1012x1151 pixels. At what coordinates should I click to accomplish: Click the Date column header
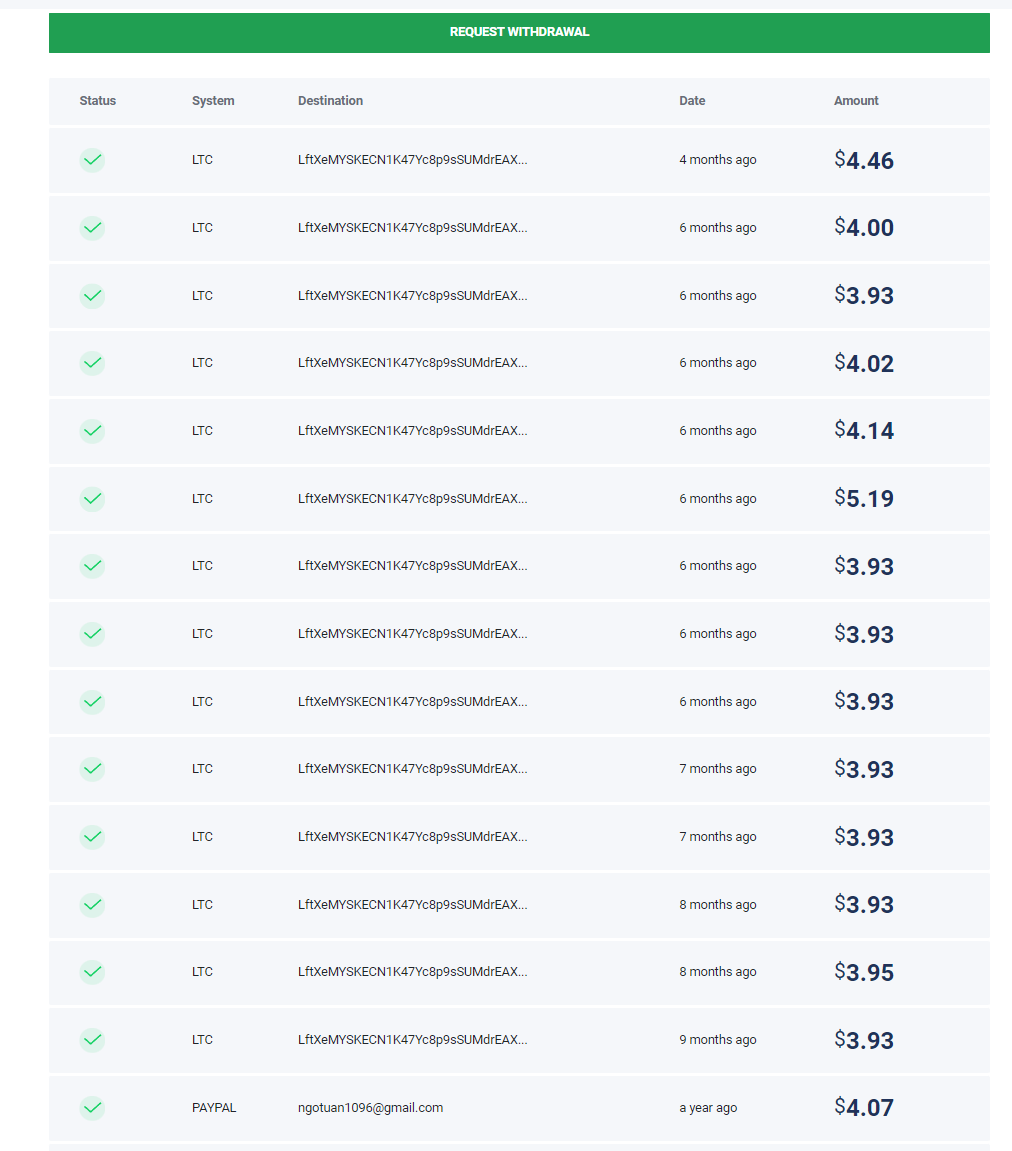click(692, 101)
